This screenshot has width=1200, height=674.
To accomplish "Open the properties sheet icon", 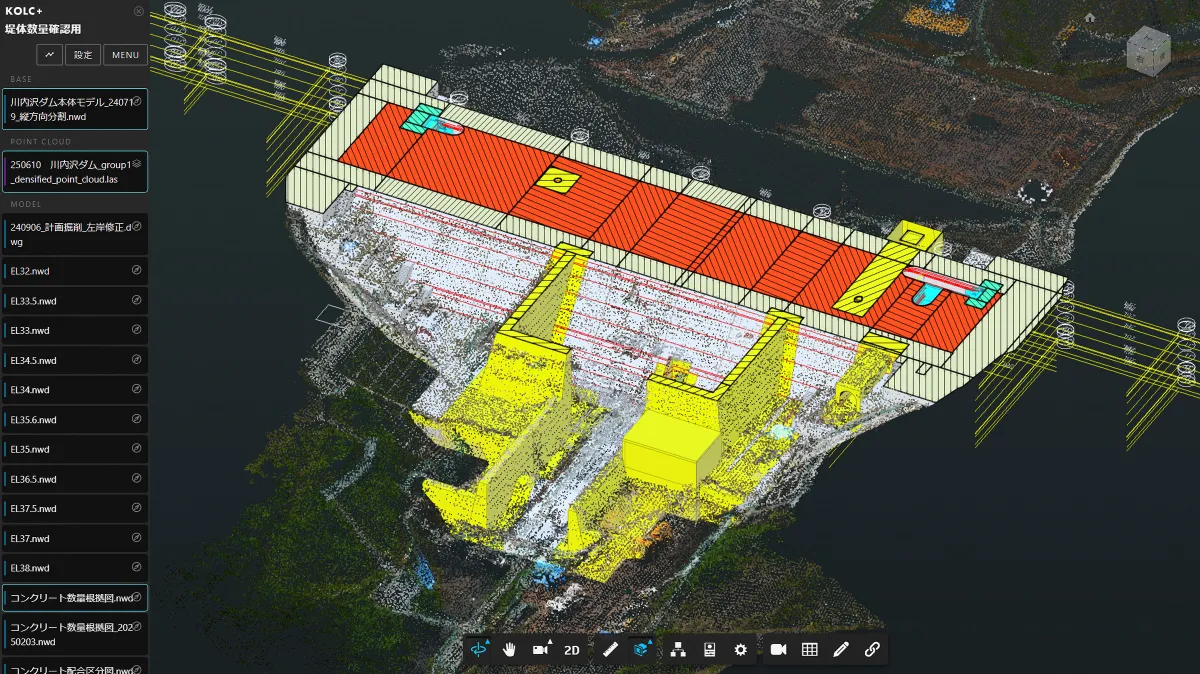I will 709,649.
